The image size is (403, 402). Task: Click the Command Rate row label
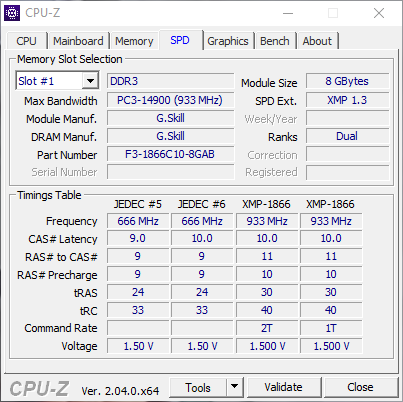pos(61,328)
